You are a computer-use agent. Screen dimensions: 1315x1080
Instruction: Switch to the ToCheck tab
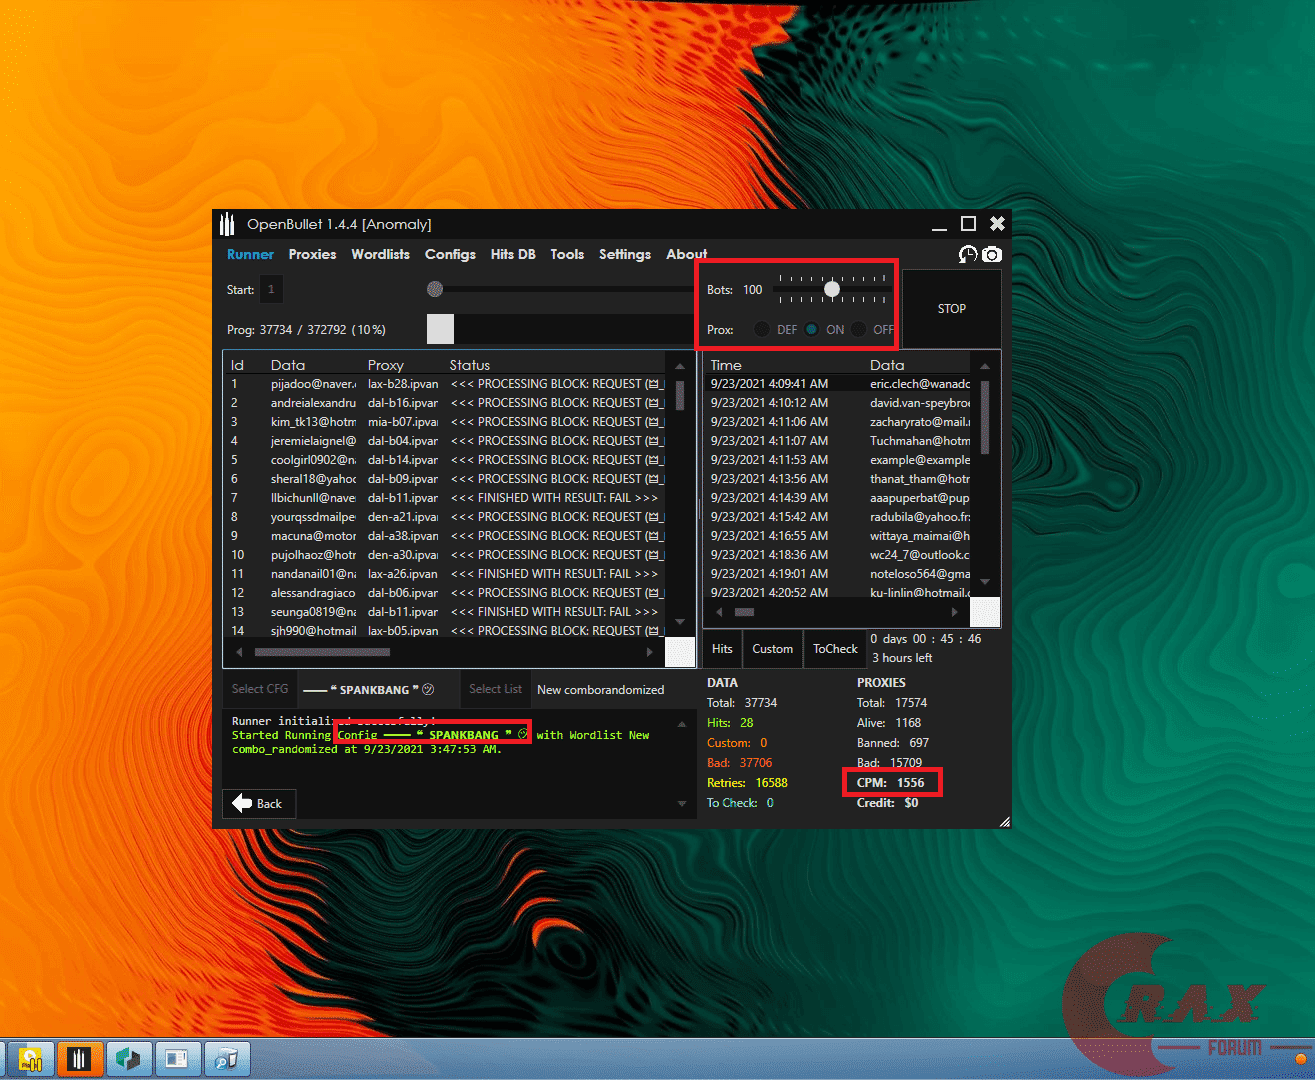(x=835, y=649)
